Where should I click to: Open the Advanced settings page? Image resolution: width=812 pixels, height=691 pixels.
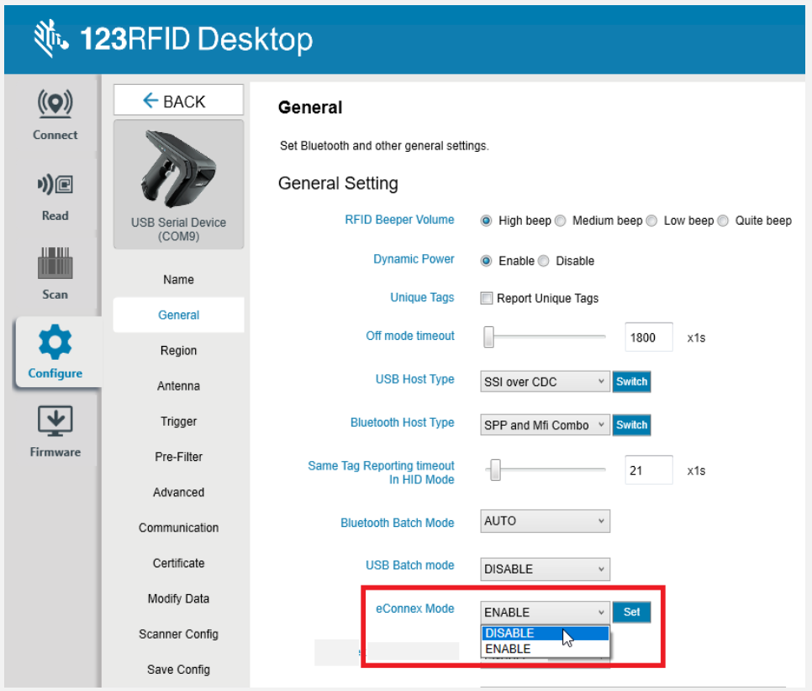pyautogui.click(x=178, y=492)
